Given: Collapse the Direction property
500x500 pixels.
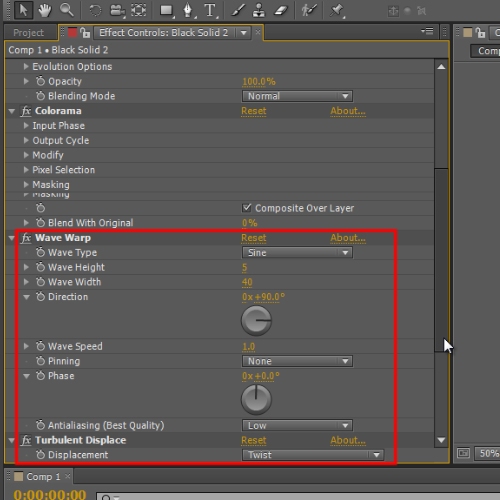Looking at the screenshot, I should click(x=26, y=297).
